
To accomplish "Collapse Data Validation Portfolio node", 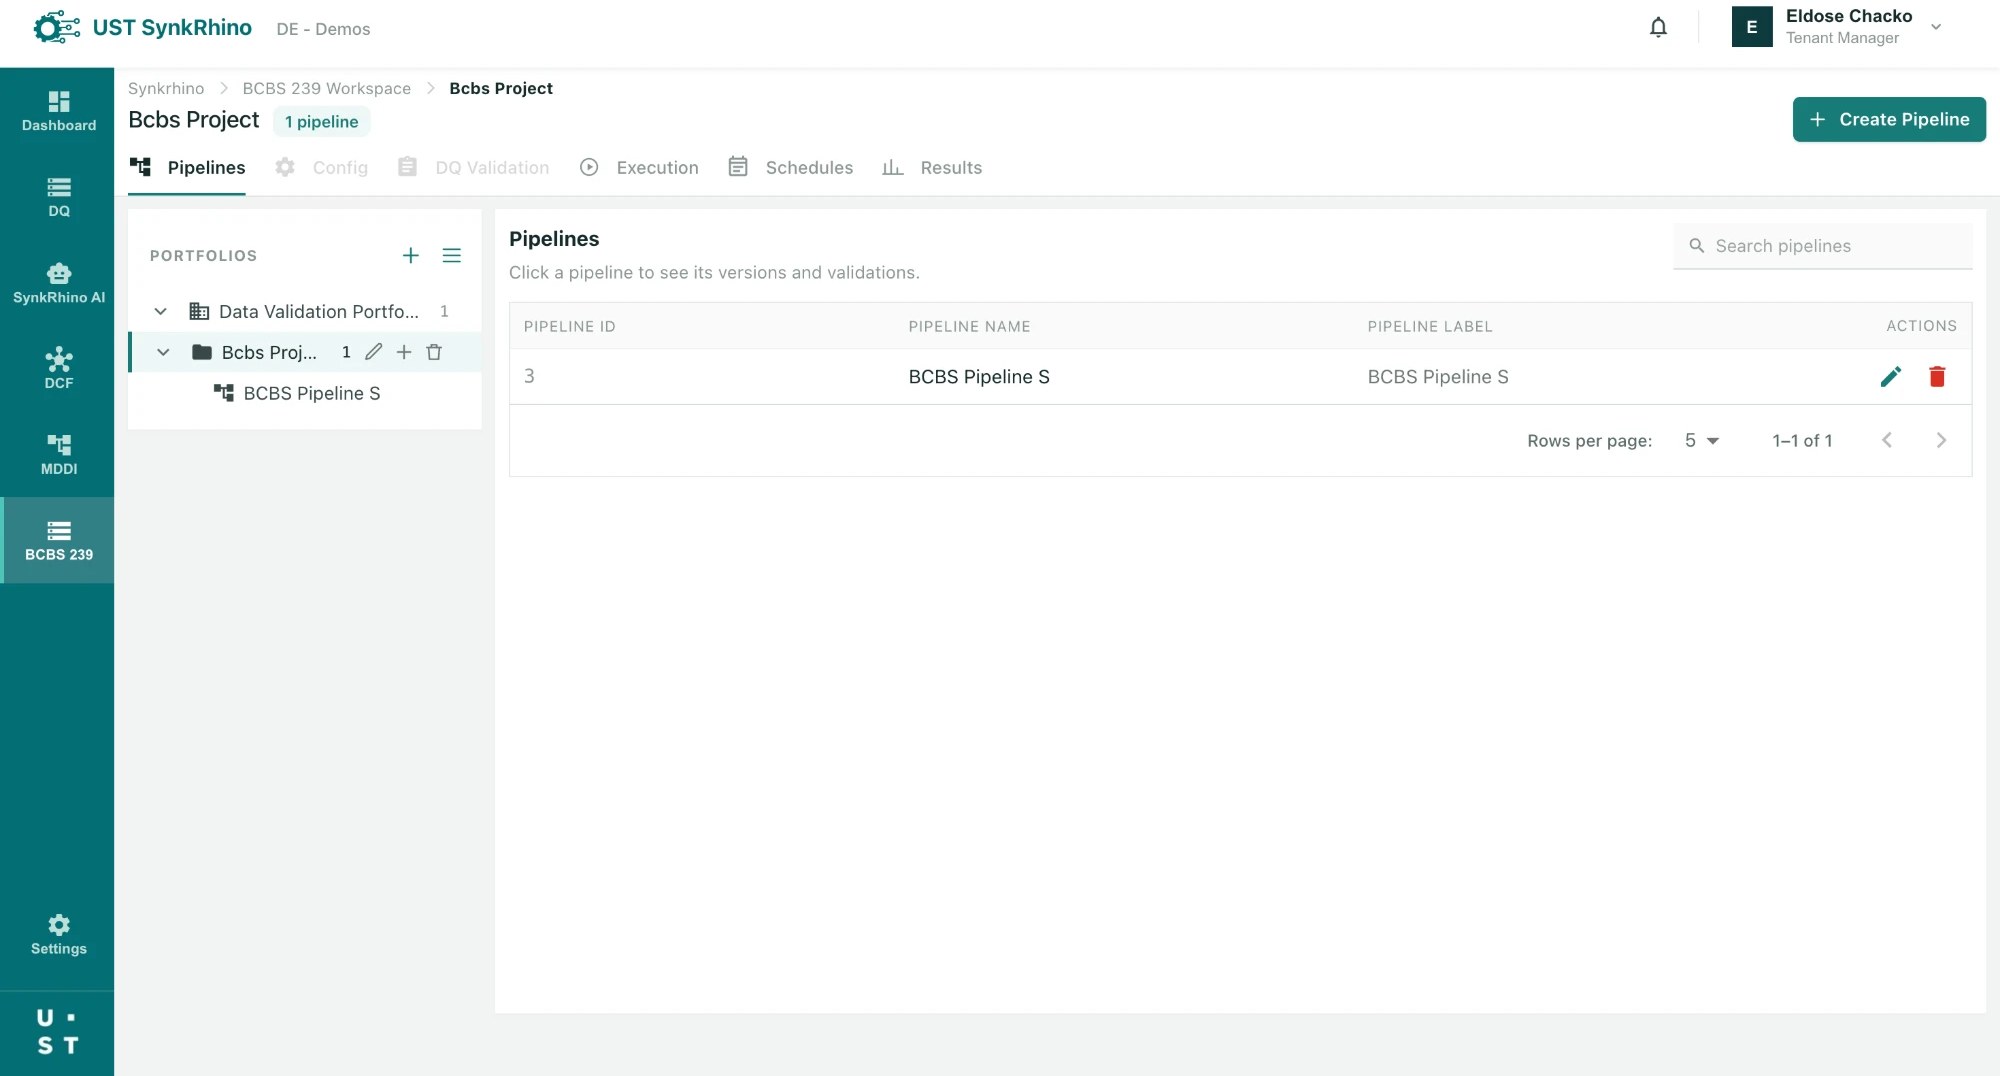I will [x=160, y=312].
